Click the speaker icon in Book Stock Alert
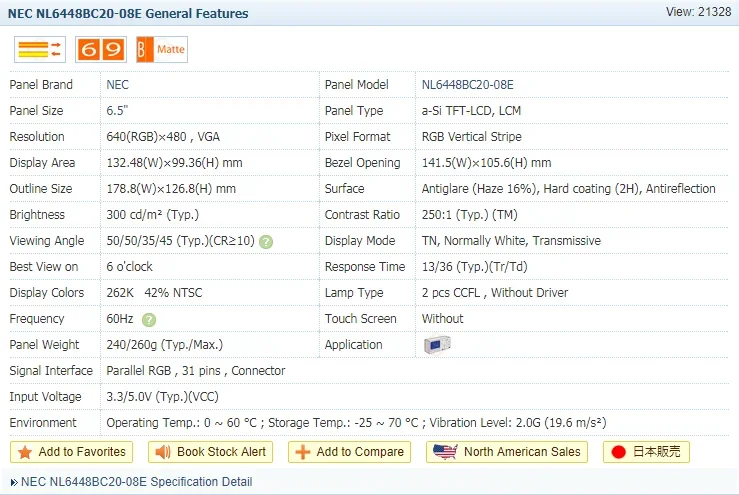The width and height of the screenshot is (739, 495). (x=163, y=452)
